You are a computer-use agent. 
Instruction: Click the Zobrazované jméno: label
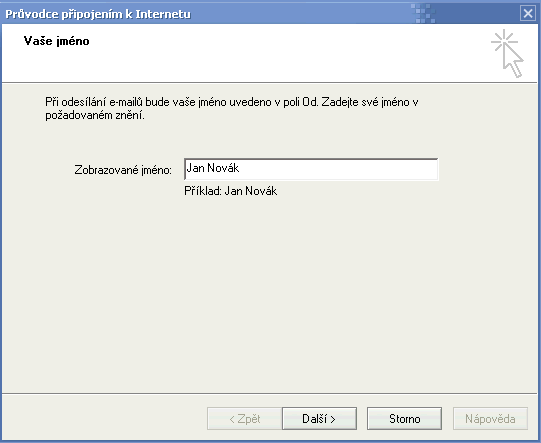point(123,170)
